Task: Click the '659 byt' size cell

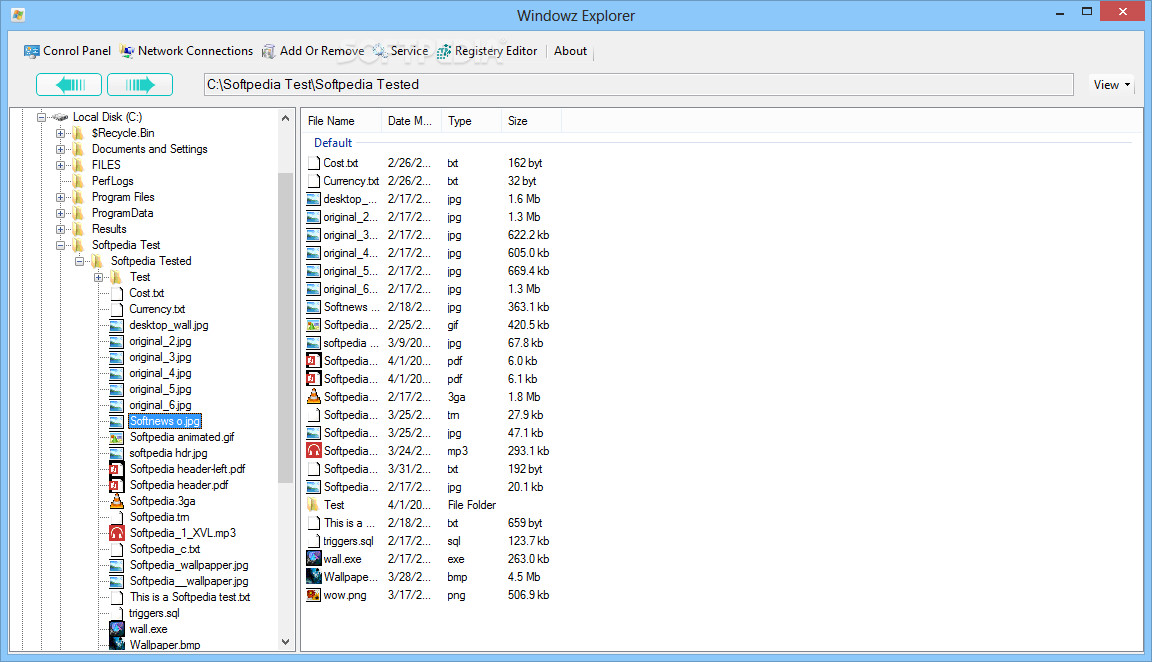Action: 525,523
